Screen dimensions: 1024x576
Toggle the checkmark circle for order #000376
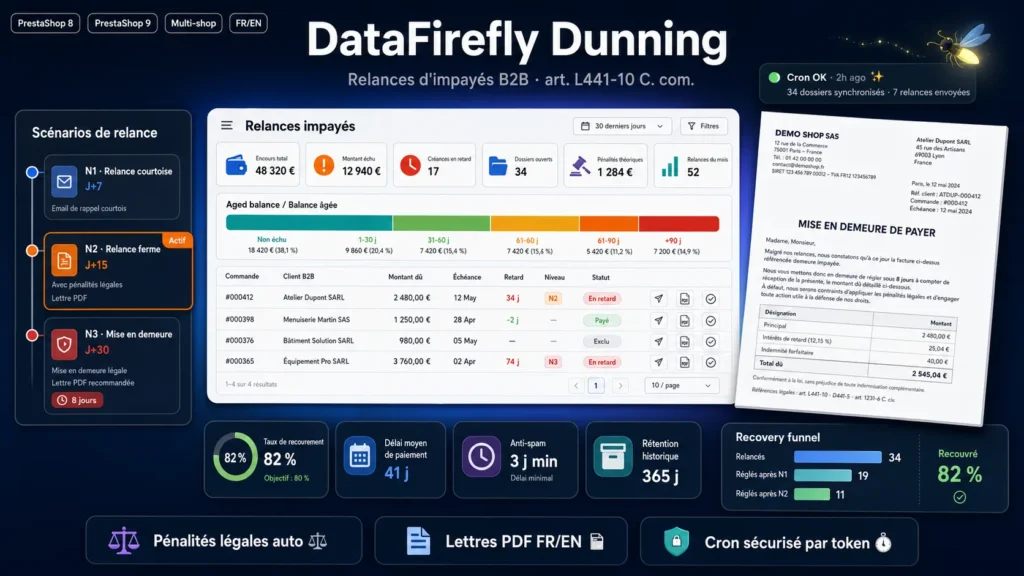click(711, 342)
